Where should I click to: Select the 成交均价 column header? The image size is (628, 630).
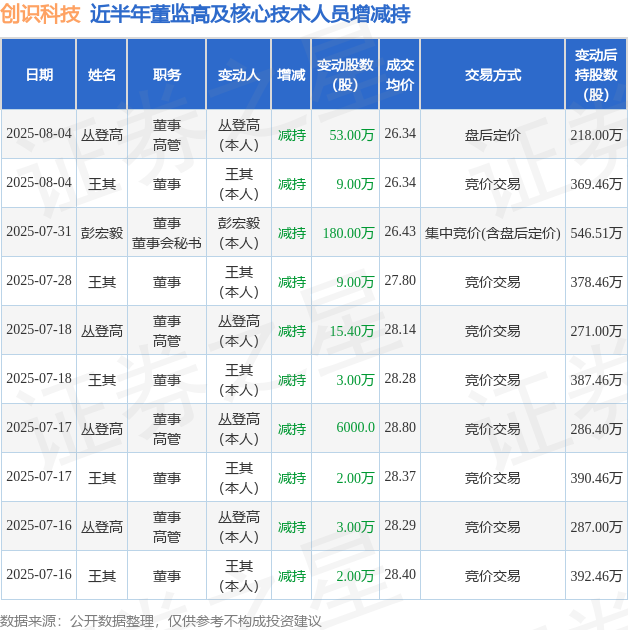coord(400,74)
